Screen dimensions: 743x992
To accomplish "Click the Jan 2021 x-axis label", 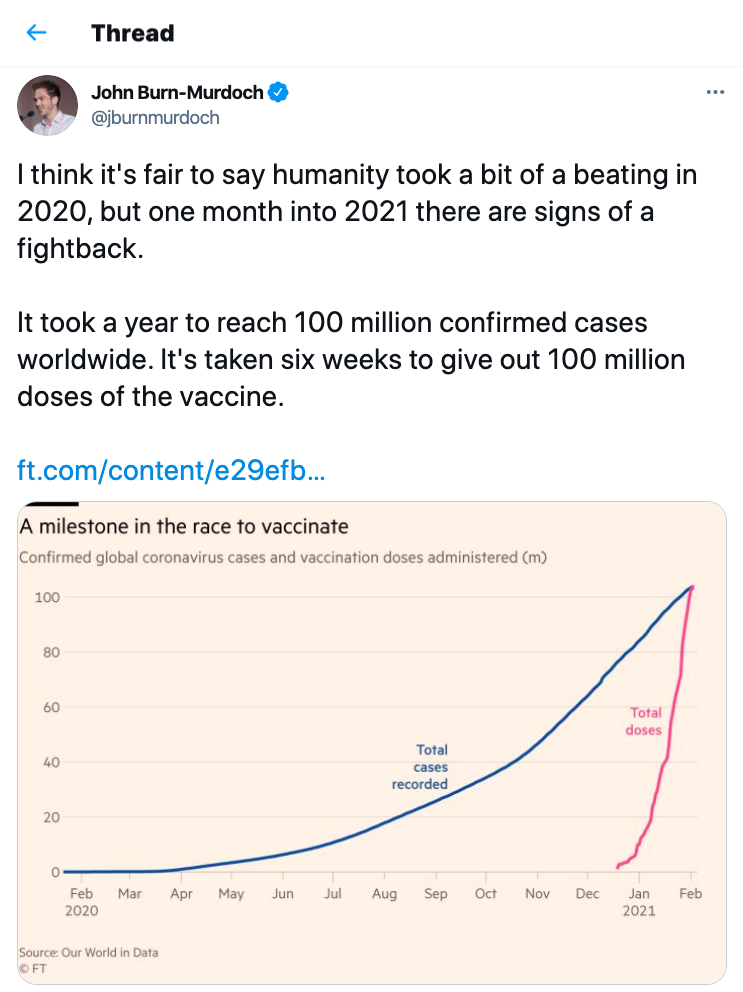I will 639,901.
